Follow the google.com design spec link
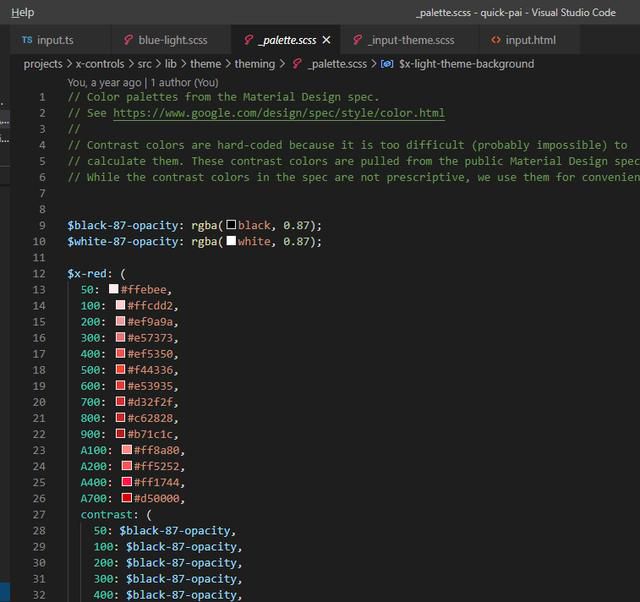This screenshot has height=602, width=640. 279,113
